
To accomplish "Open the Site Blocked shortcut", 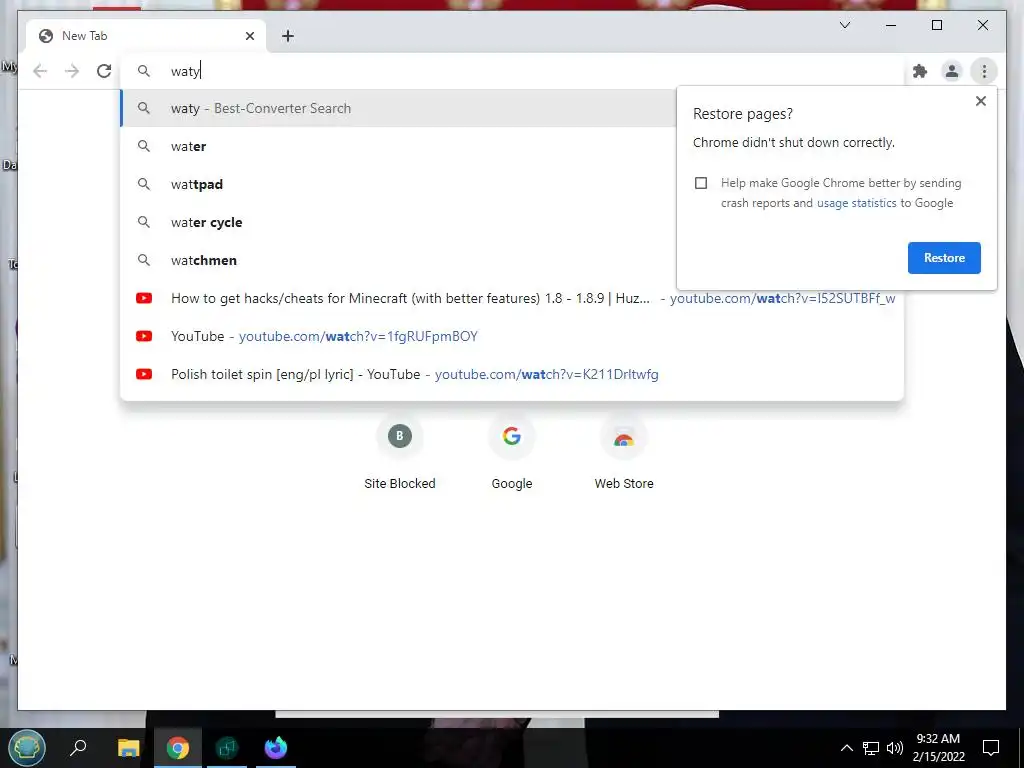I will [x=400, y=454].
